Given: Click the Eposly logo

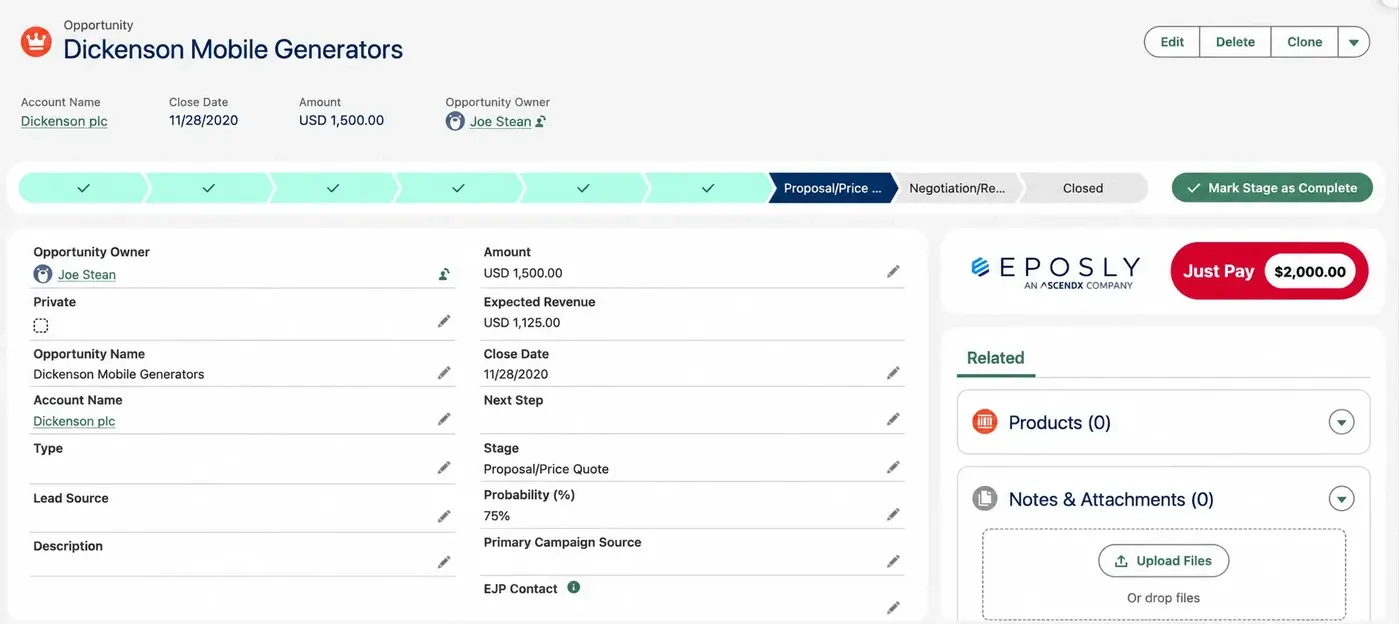Looking at the screenshot, I should (x=1055, y=271).
